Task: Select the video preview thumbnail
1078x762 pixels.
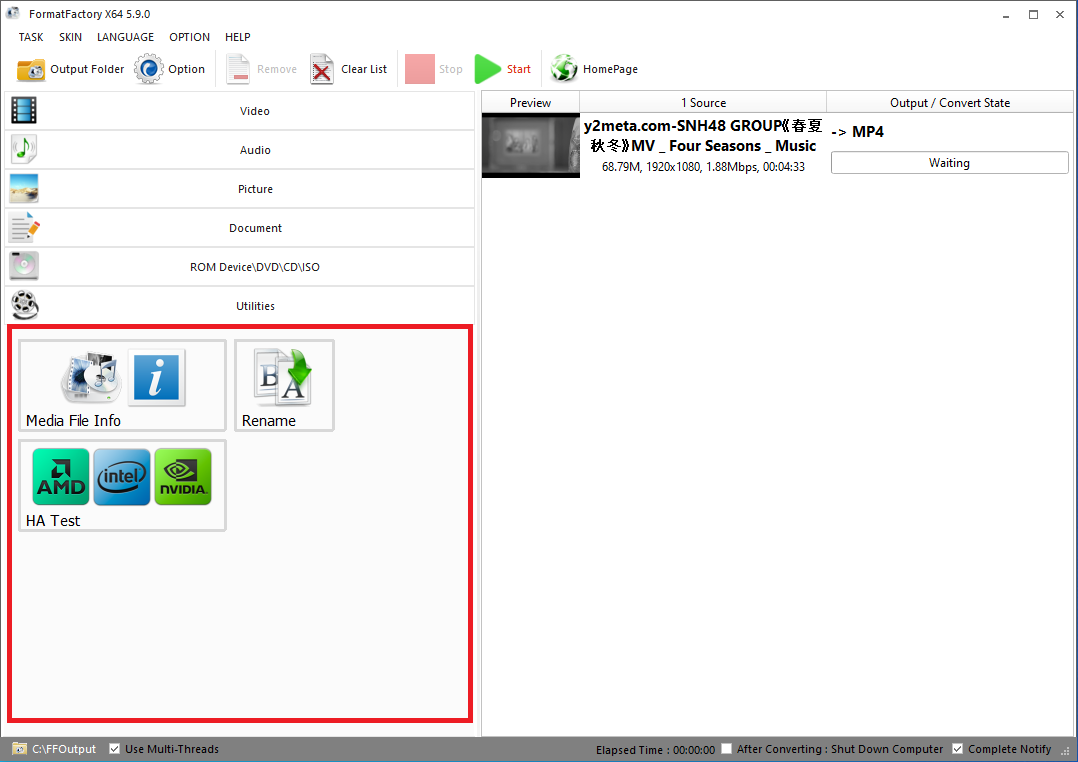Action: (530, 146)
